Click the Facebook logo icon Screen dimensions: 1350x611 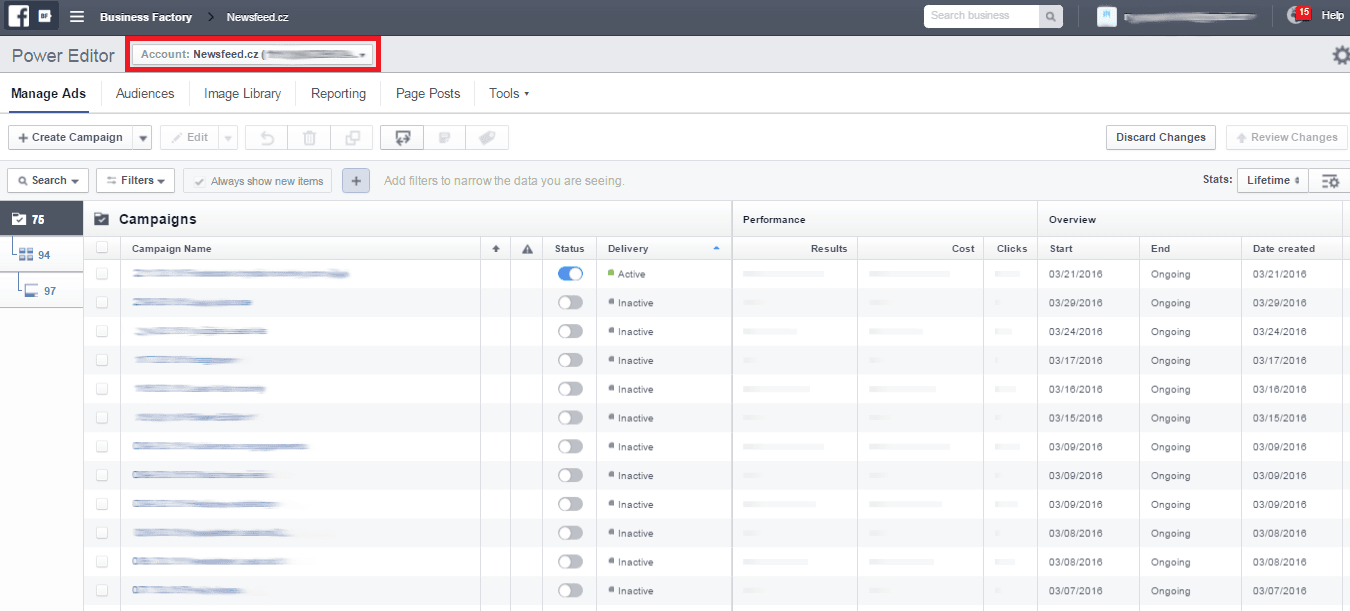click(x=19, y=16)
